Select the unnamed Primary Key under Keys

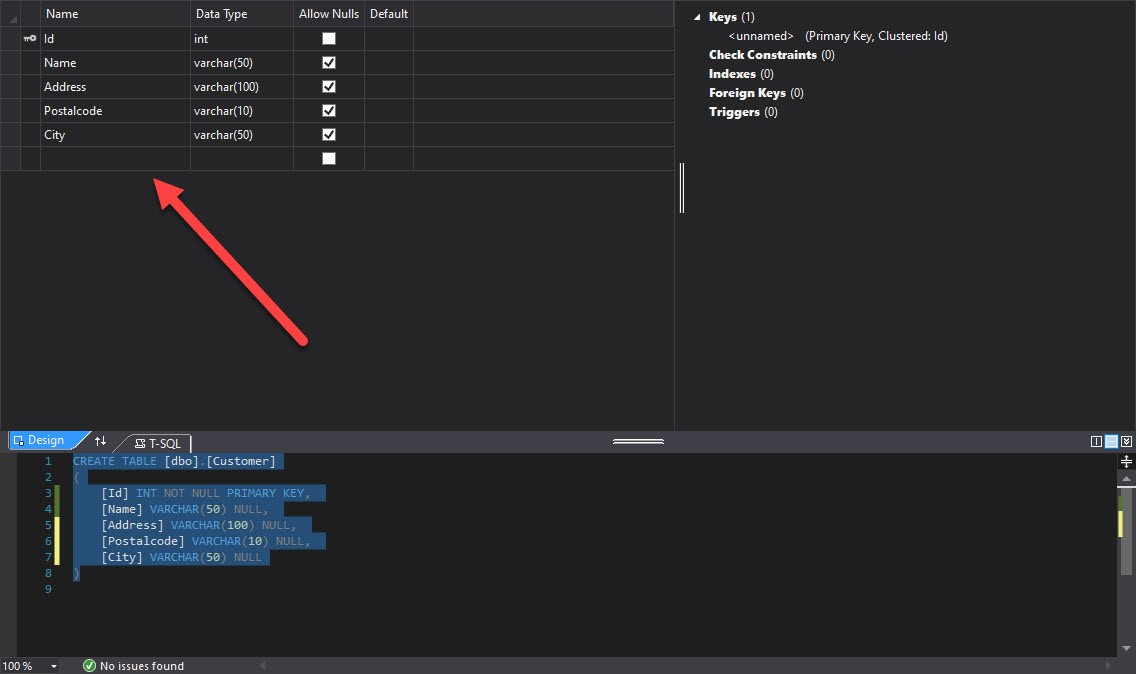pos(790,35)
